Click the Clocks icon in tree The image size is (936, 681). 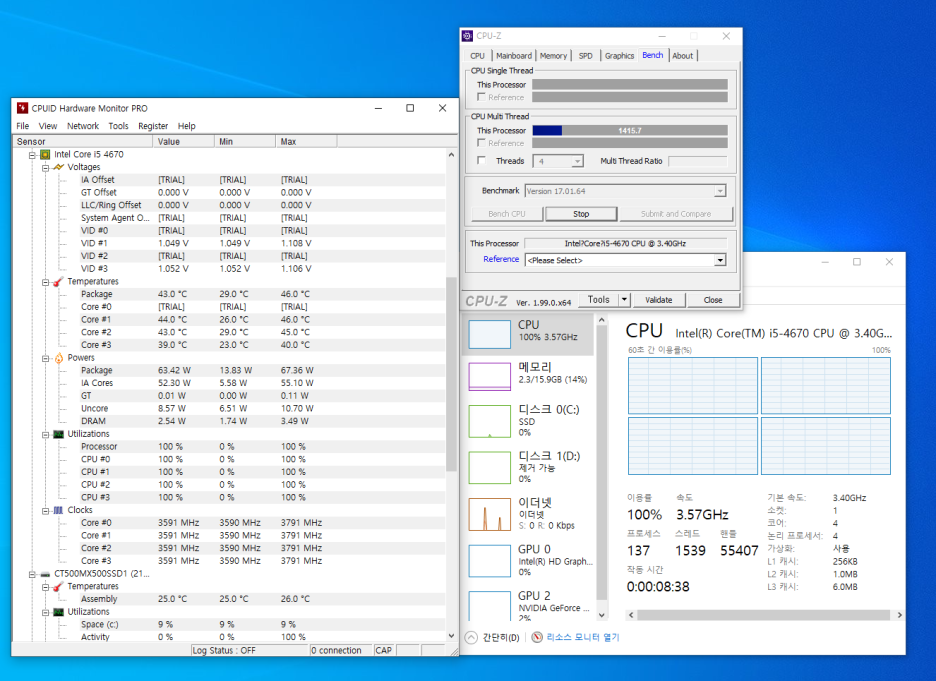[x=58, y=510]
